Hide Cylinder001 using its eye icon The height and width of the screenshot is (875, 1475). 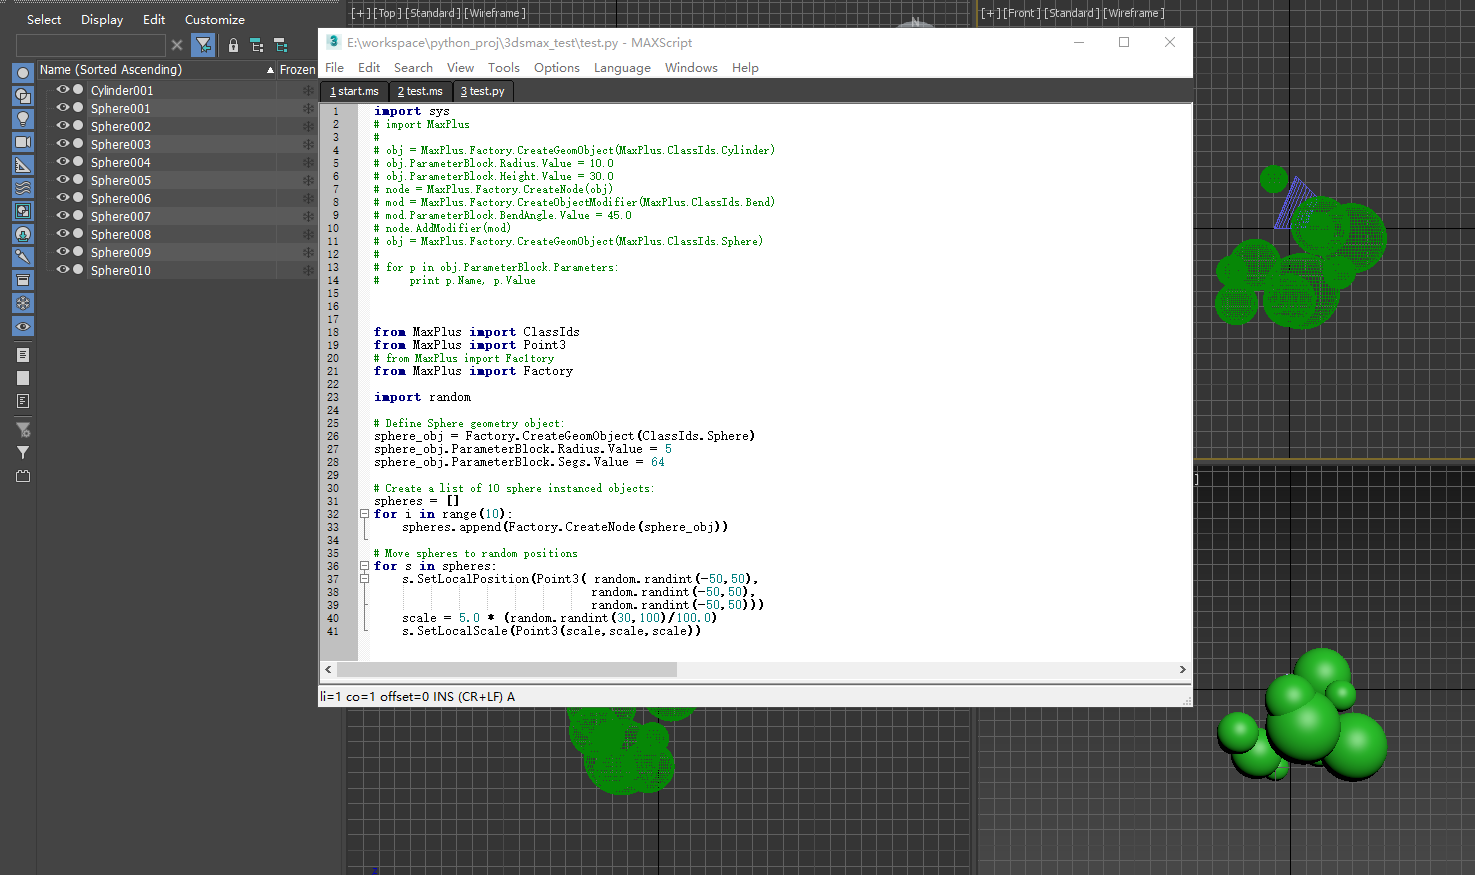click(x=62, y=90)
